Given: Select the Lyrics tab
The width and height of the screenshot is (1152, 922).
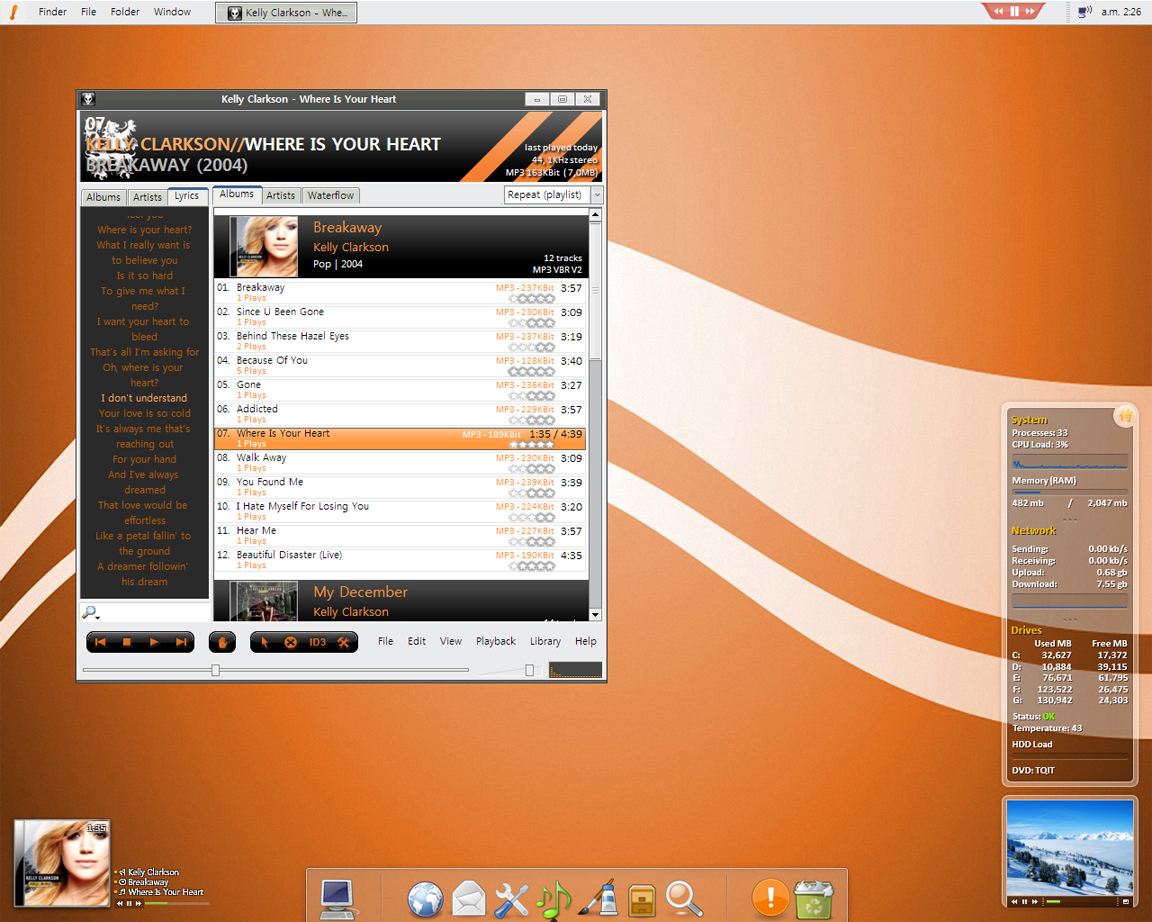Looking at the screenshot, I should pos(187,195).
